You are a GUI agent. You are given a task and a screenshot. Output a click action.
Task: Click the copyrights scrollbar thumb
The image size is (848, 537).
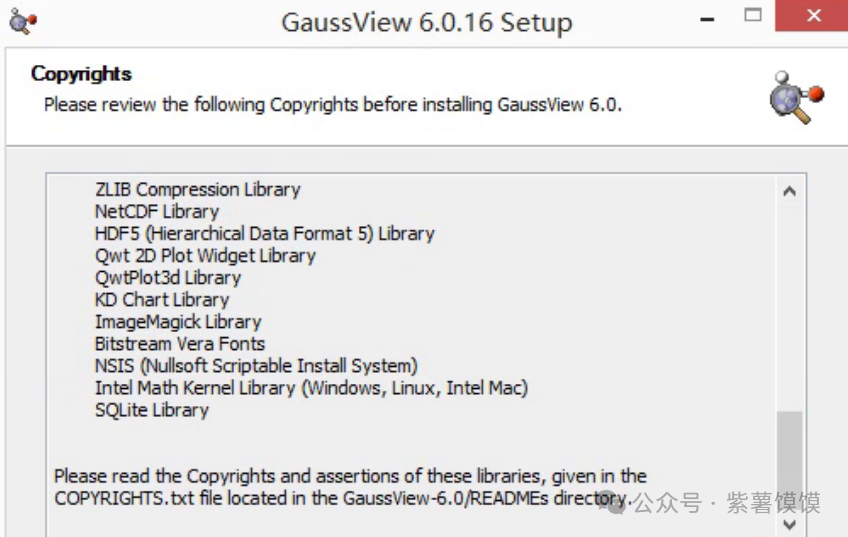(789, 460)
